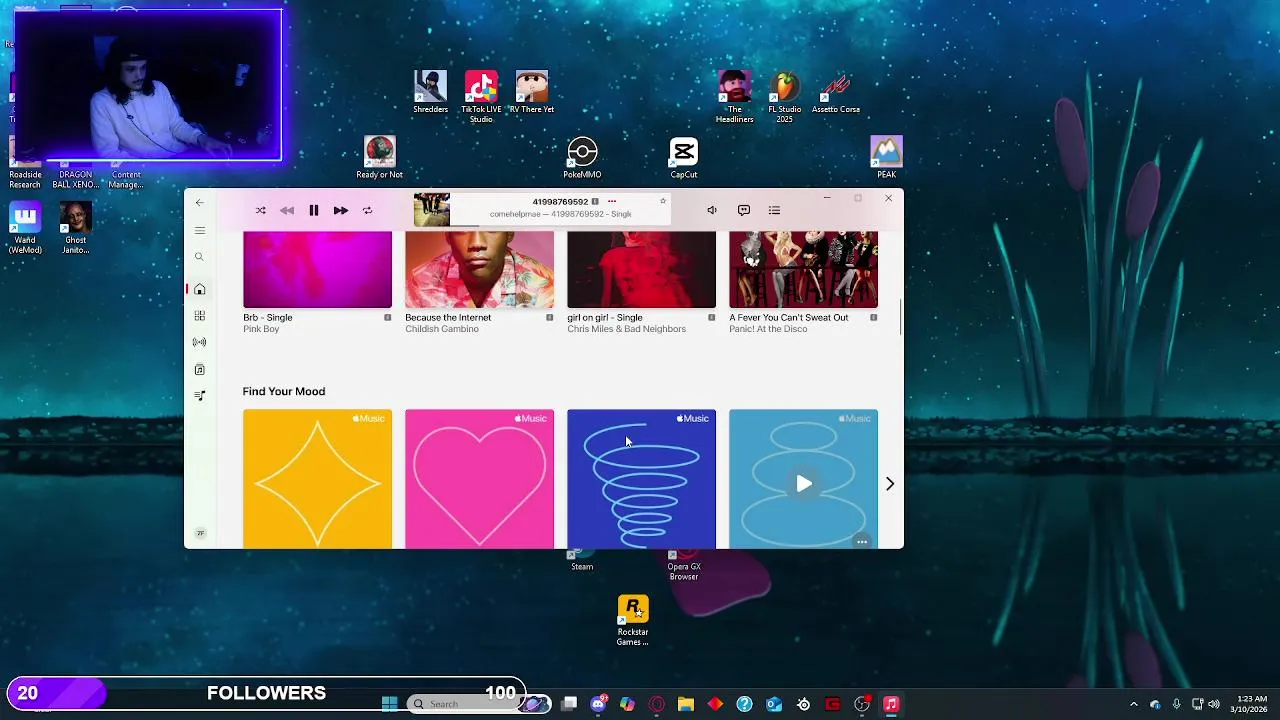Viewport: 1280px width, 720px height.
Task: Open the Wand (WeMod) desktop icon
Action: coord(25,228)
